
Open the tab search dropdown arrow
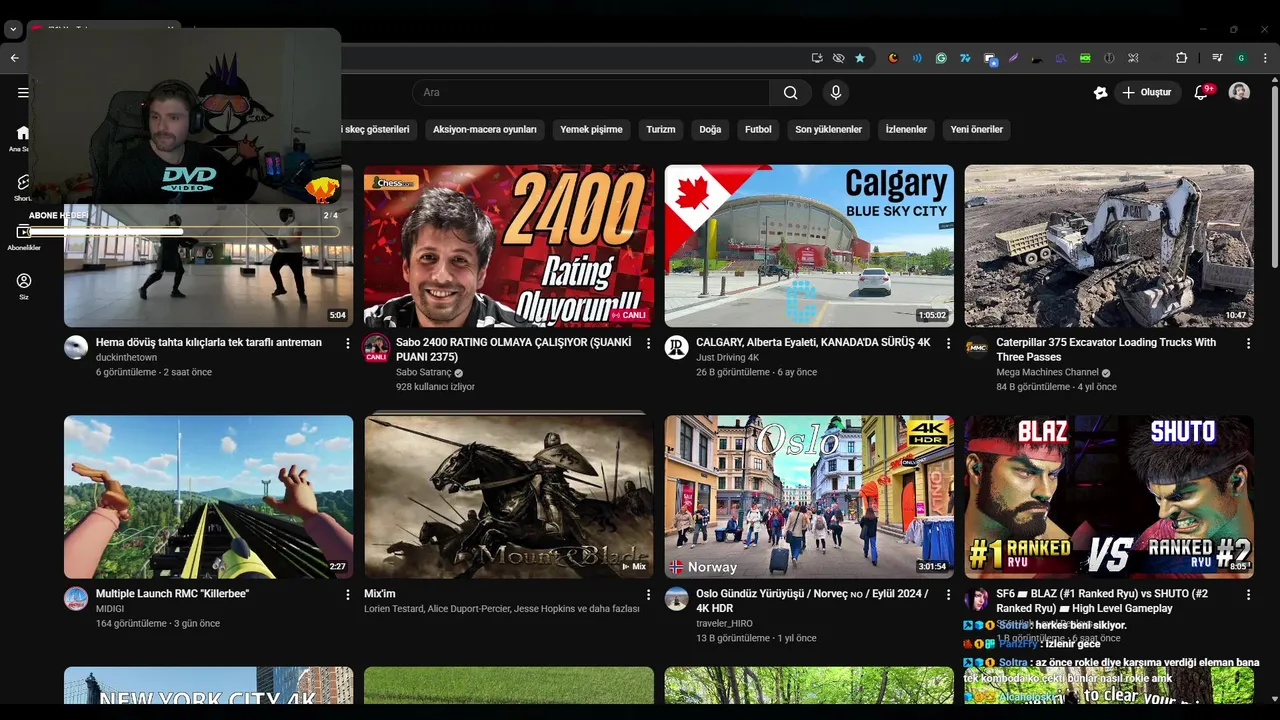click(13, 30)
